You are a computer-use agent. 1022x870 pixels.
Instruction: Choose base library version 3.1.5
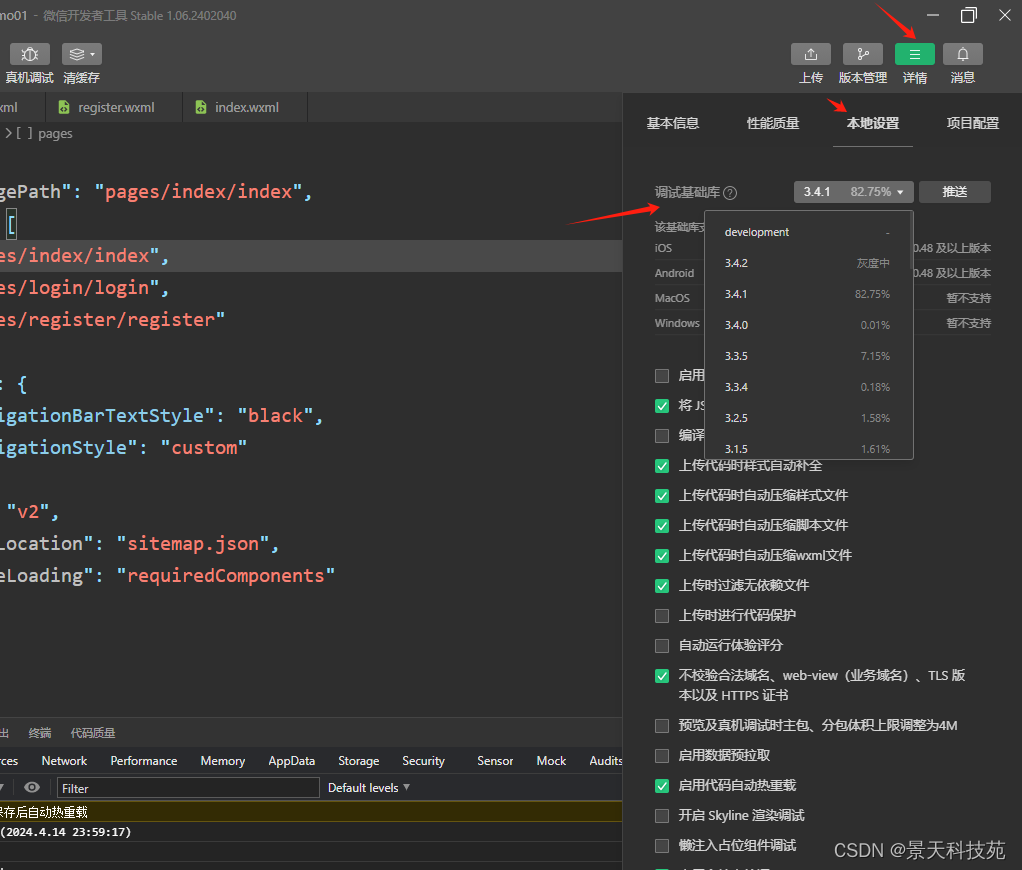click(x=808, y=449)
